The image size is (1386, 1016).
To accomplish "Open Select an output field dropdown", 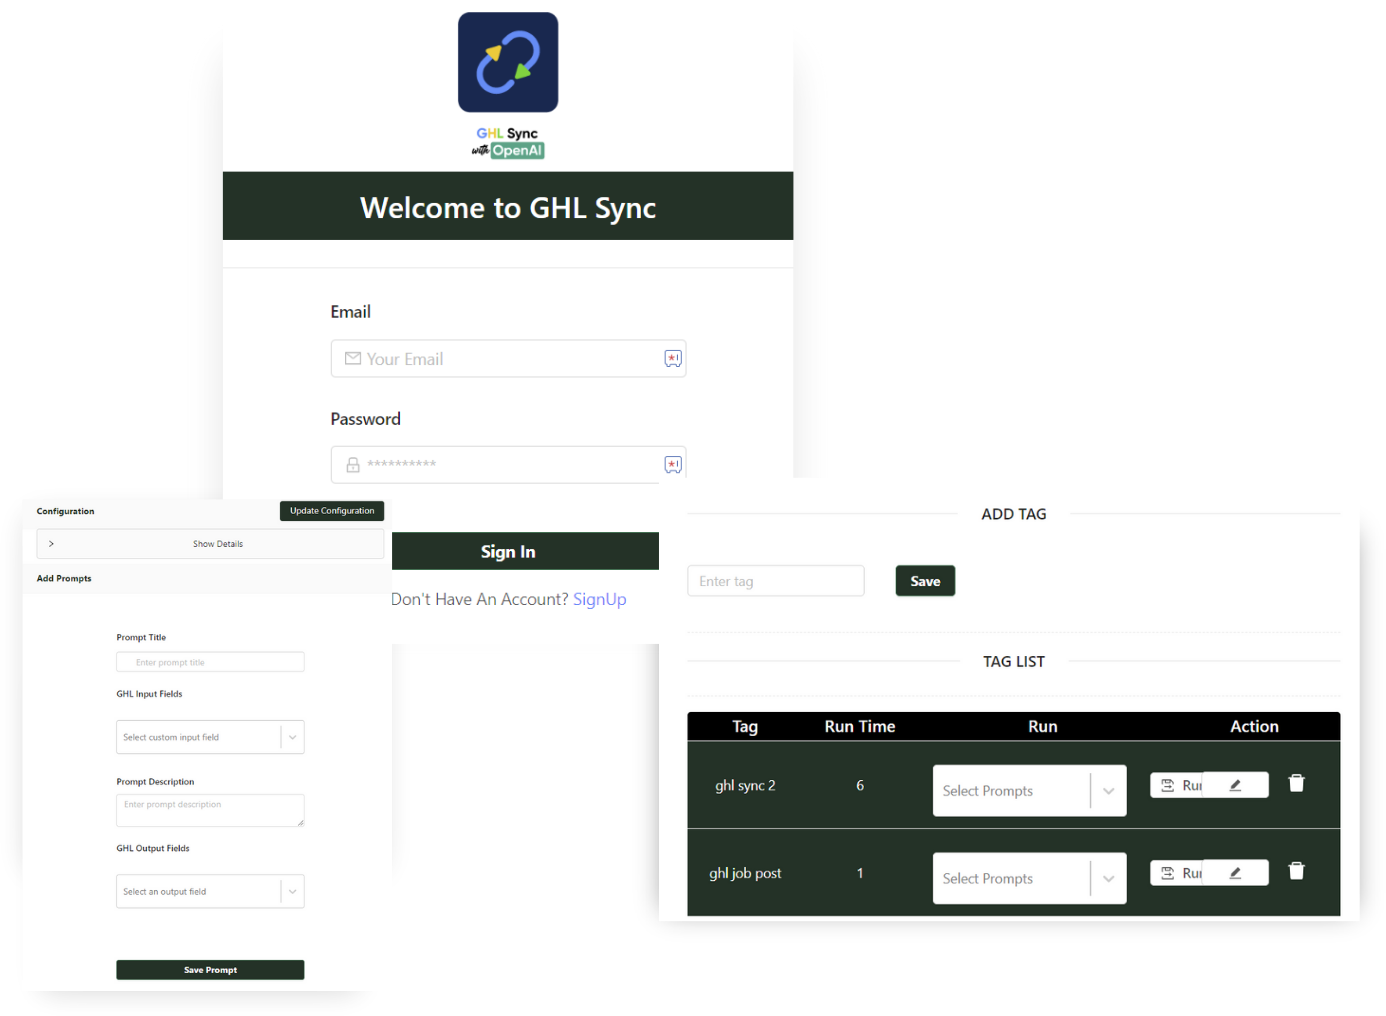I will click(210, 891).
